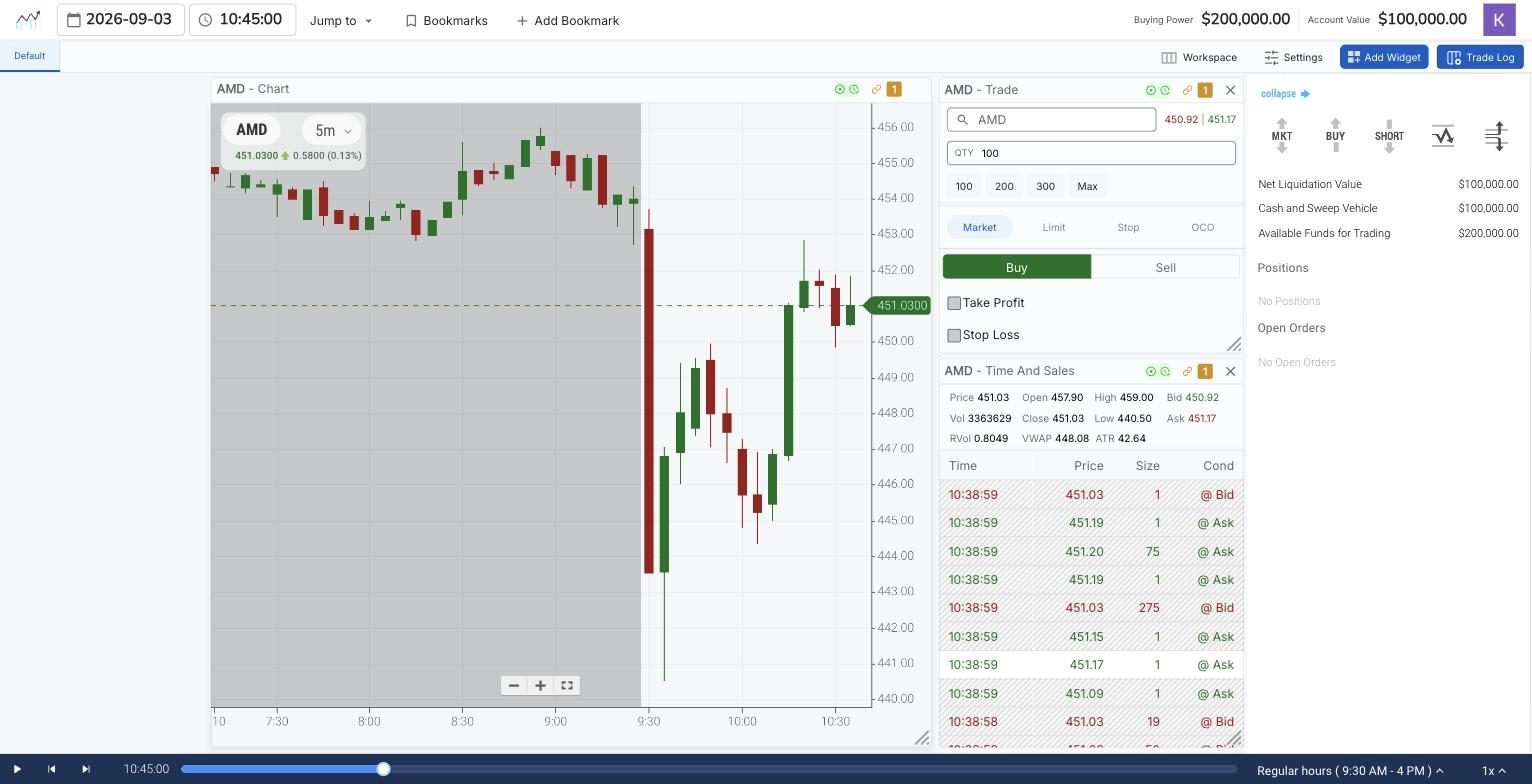Click the app logo in top-left corner

click(28, 19)
